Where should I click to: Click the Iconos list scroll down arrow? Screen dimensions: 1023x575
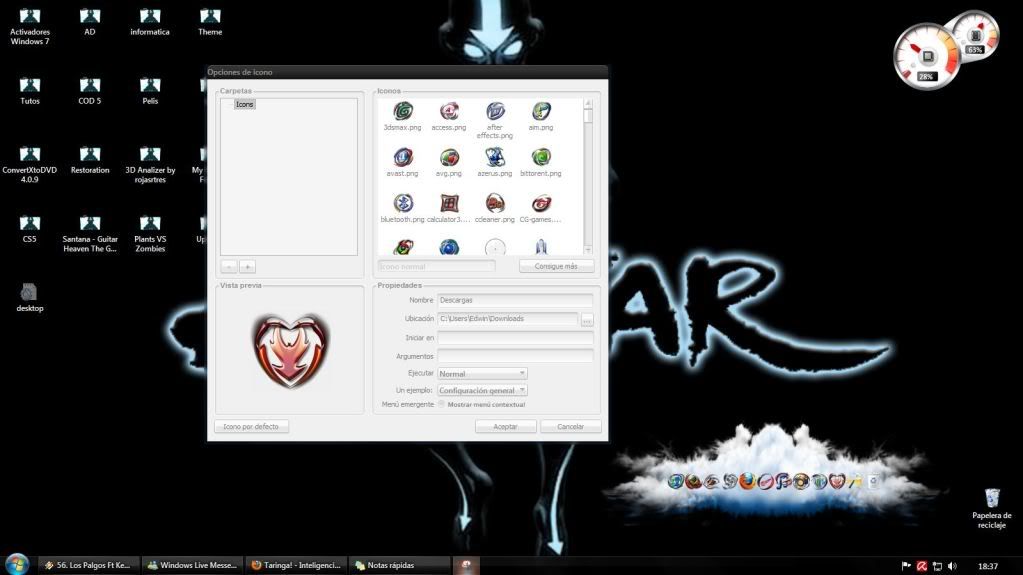pos(588,250)
